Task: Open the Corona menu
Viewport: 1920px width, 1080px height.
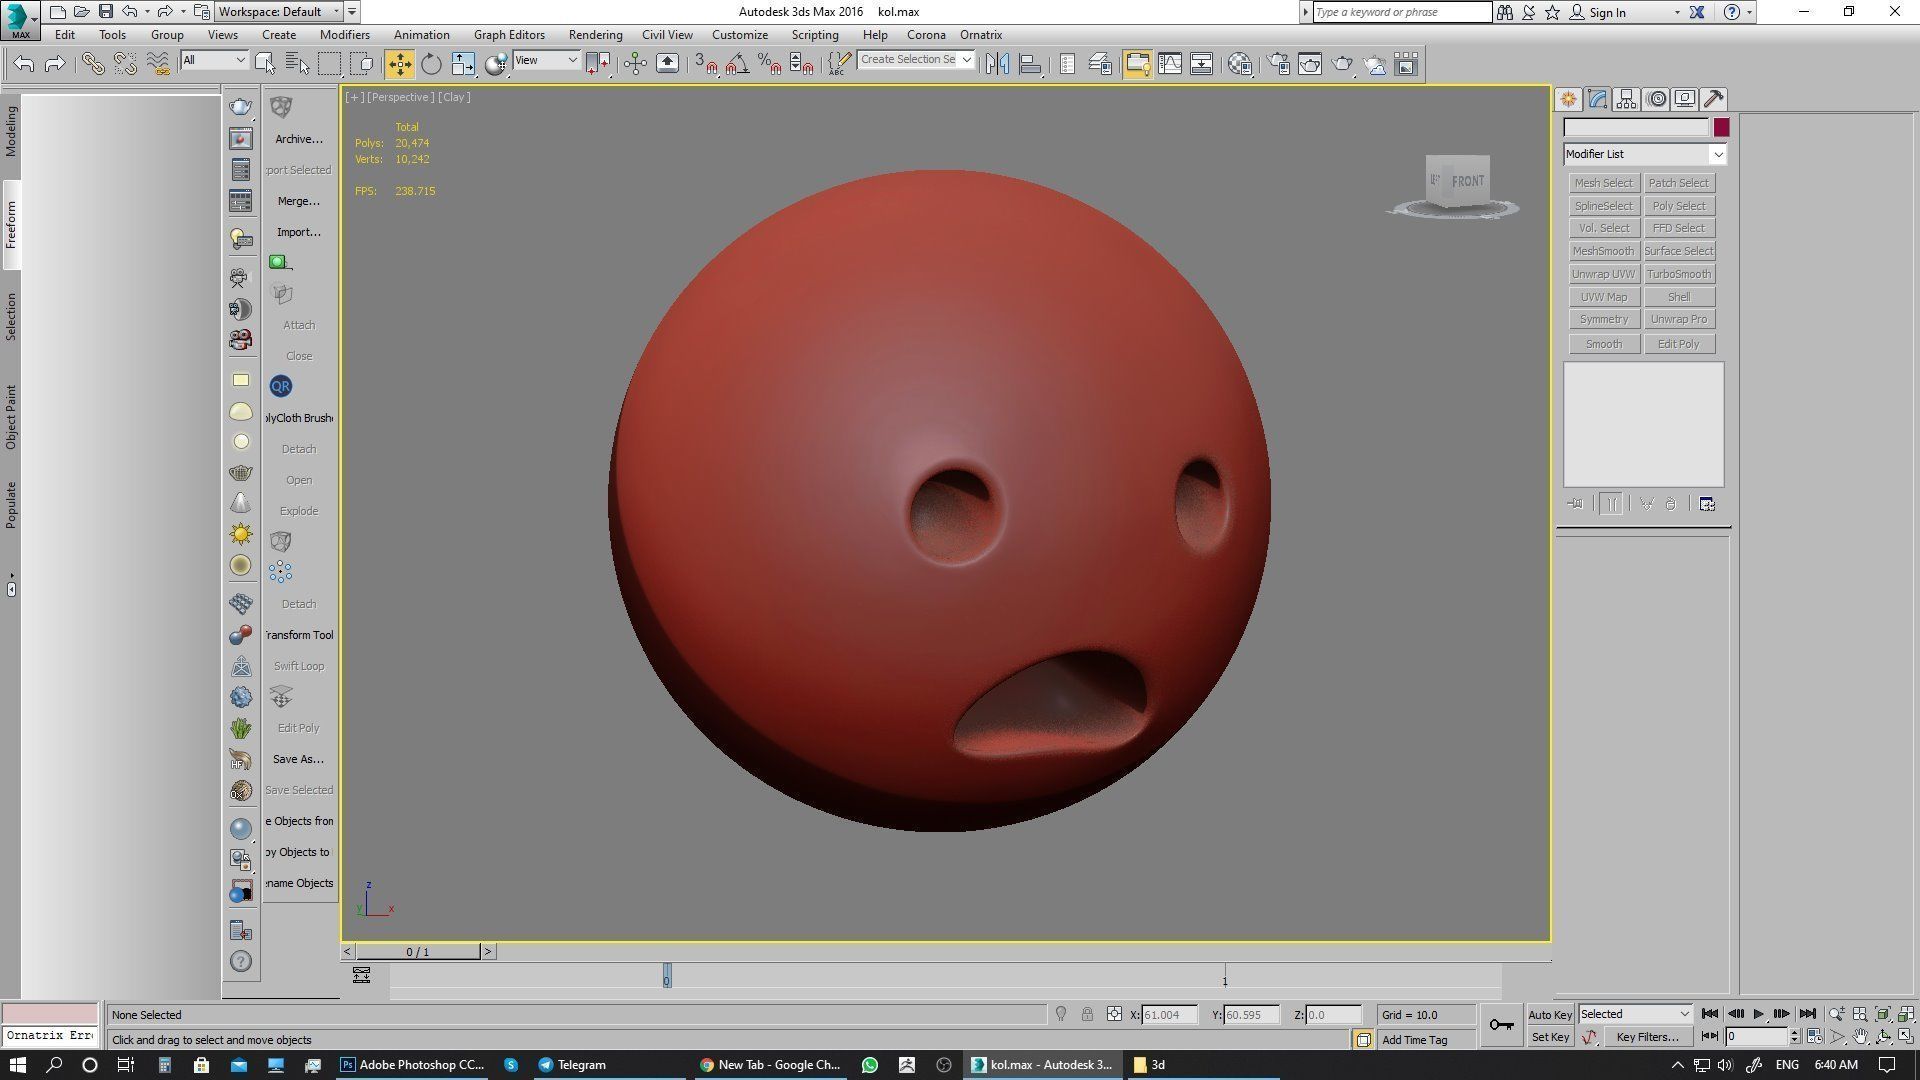Action: pyautogui.click(x=926, y=35)
